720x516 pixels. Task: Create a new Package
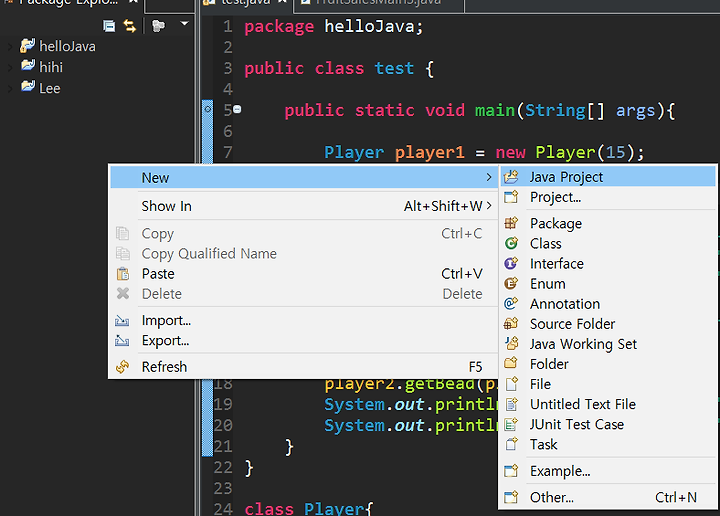(608, 224)
